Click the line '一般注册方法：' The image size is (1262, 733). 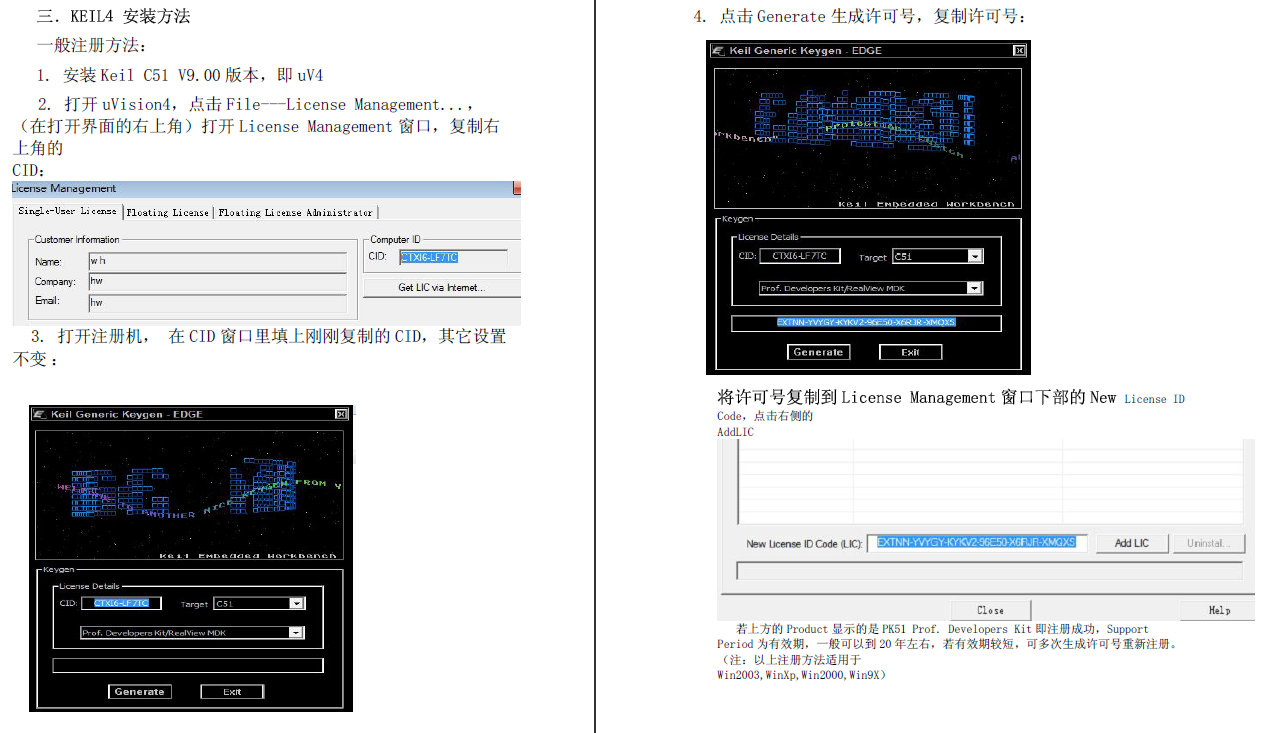[x=91, y=46]
